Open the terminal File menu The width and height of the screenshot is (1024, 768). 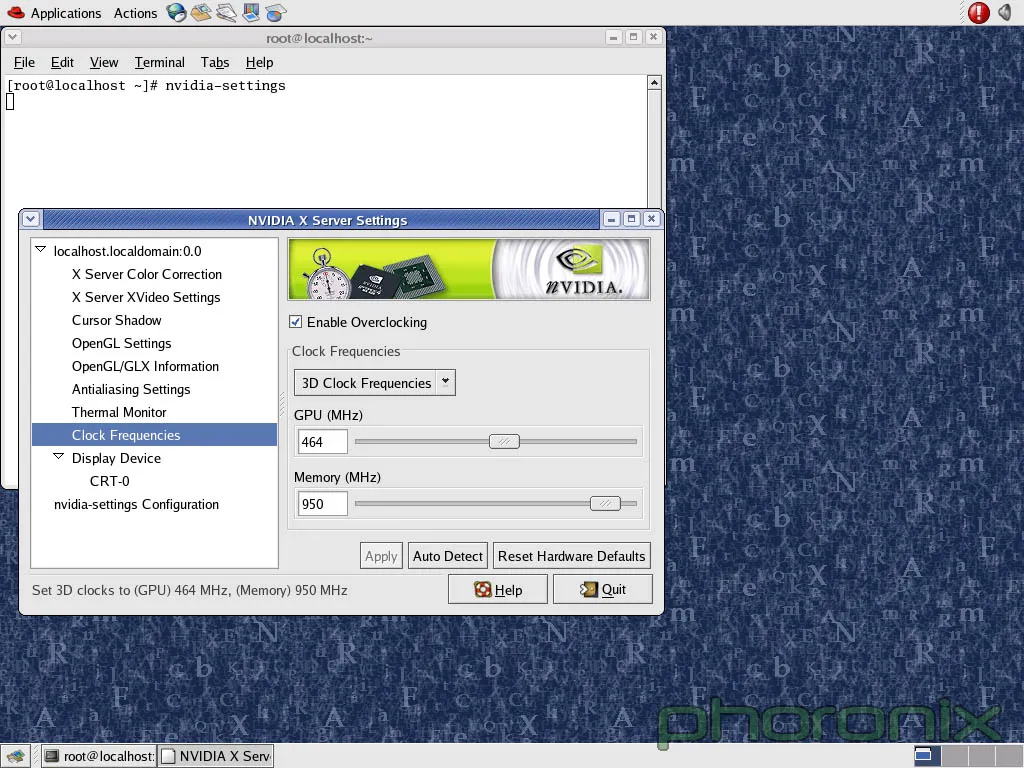[x=24, y=62]
